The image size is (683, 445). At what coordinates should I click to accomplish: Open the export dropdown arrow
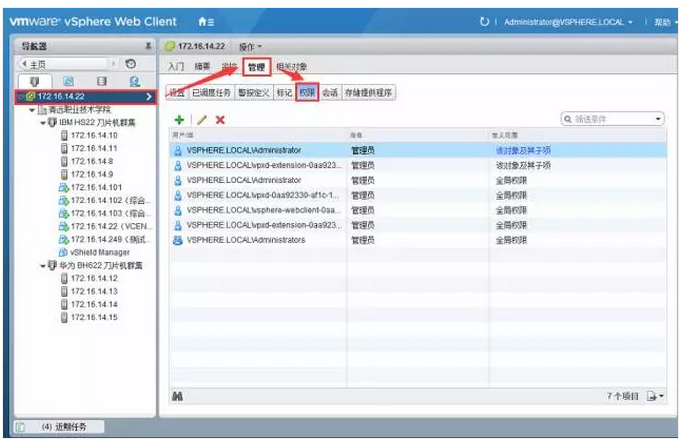click(661, 396)
